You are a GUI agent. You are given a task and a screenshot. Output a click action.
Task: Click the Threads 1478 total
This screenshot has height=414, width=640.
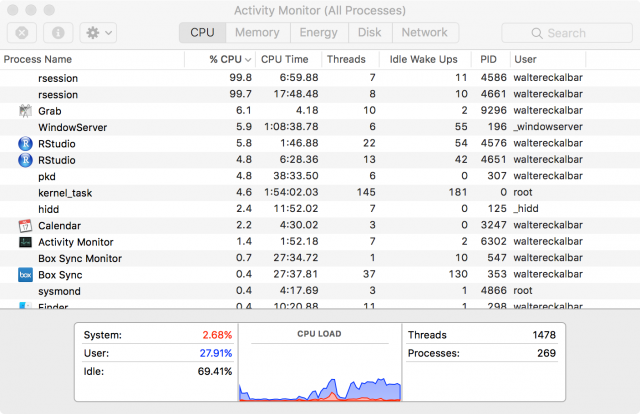click(x=544, y=335)
